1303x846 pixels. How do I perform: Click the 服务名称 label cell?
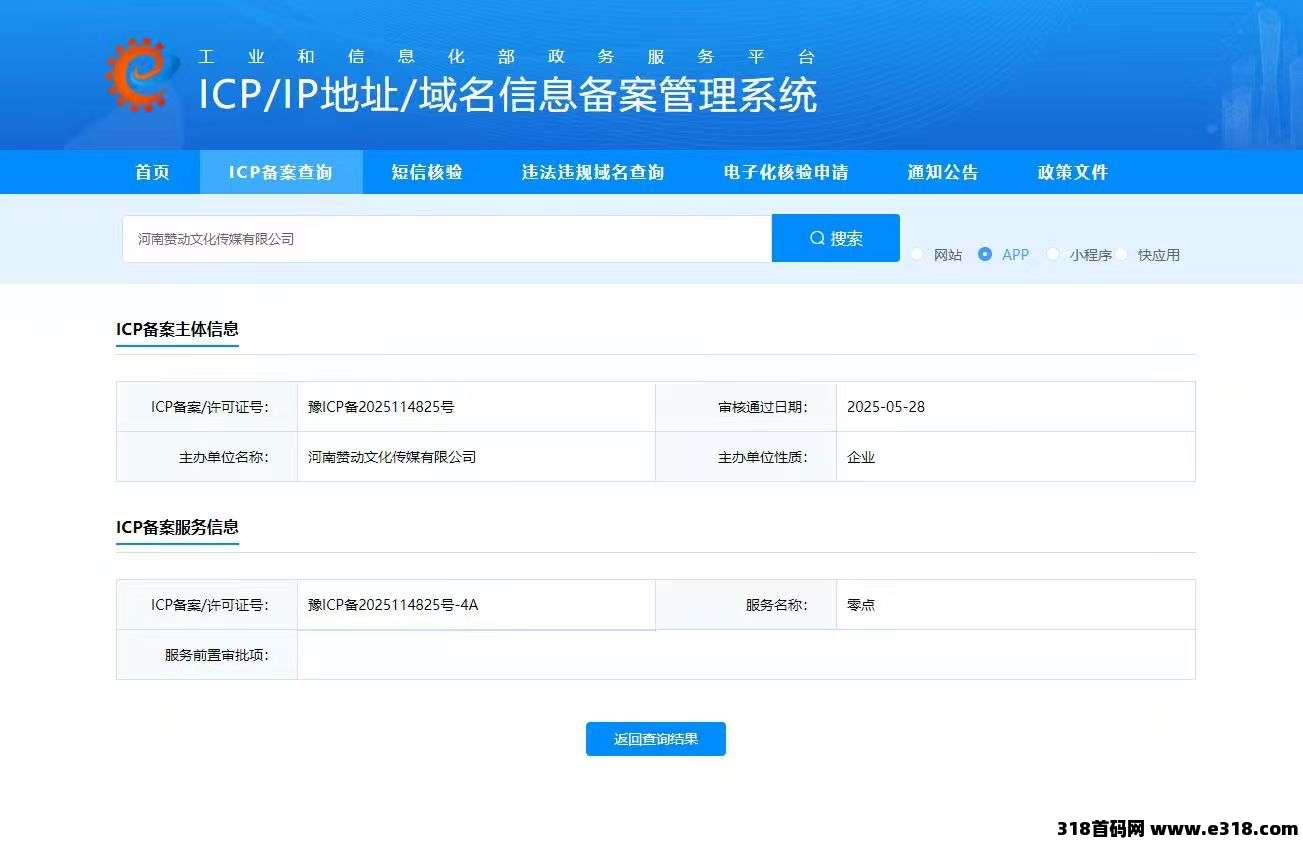(746, 605)
